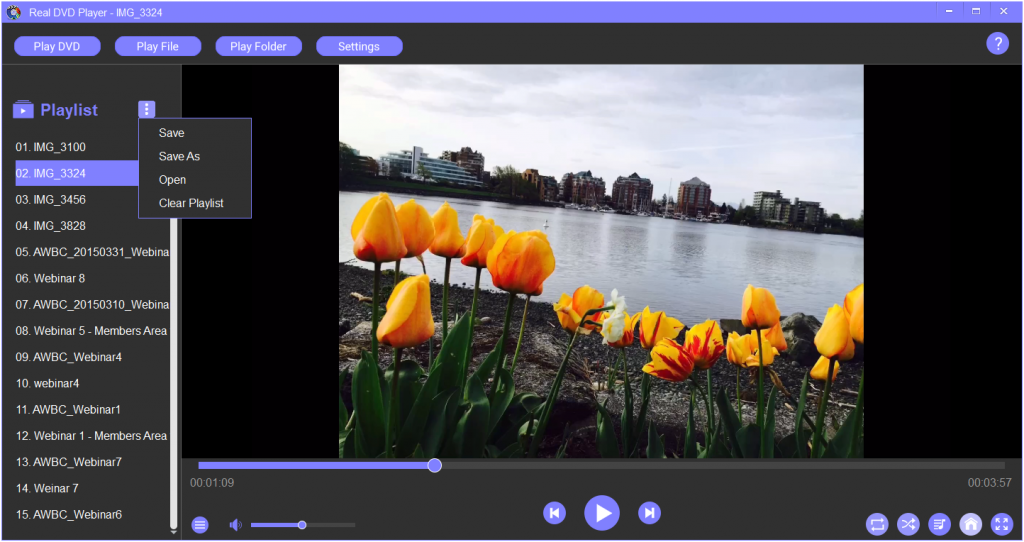Click the unplayed part of the seek bar
Viewport: 1024px width, 542px height.
(723, 466)
